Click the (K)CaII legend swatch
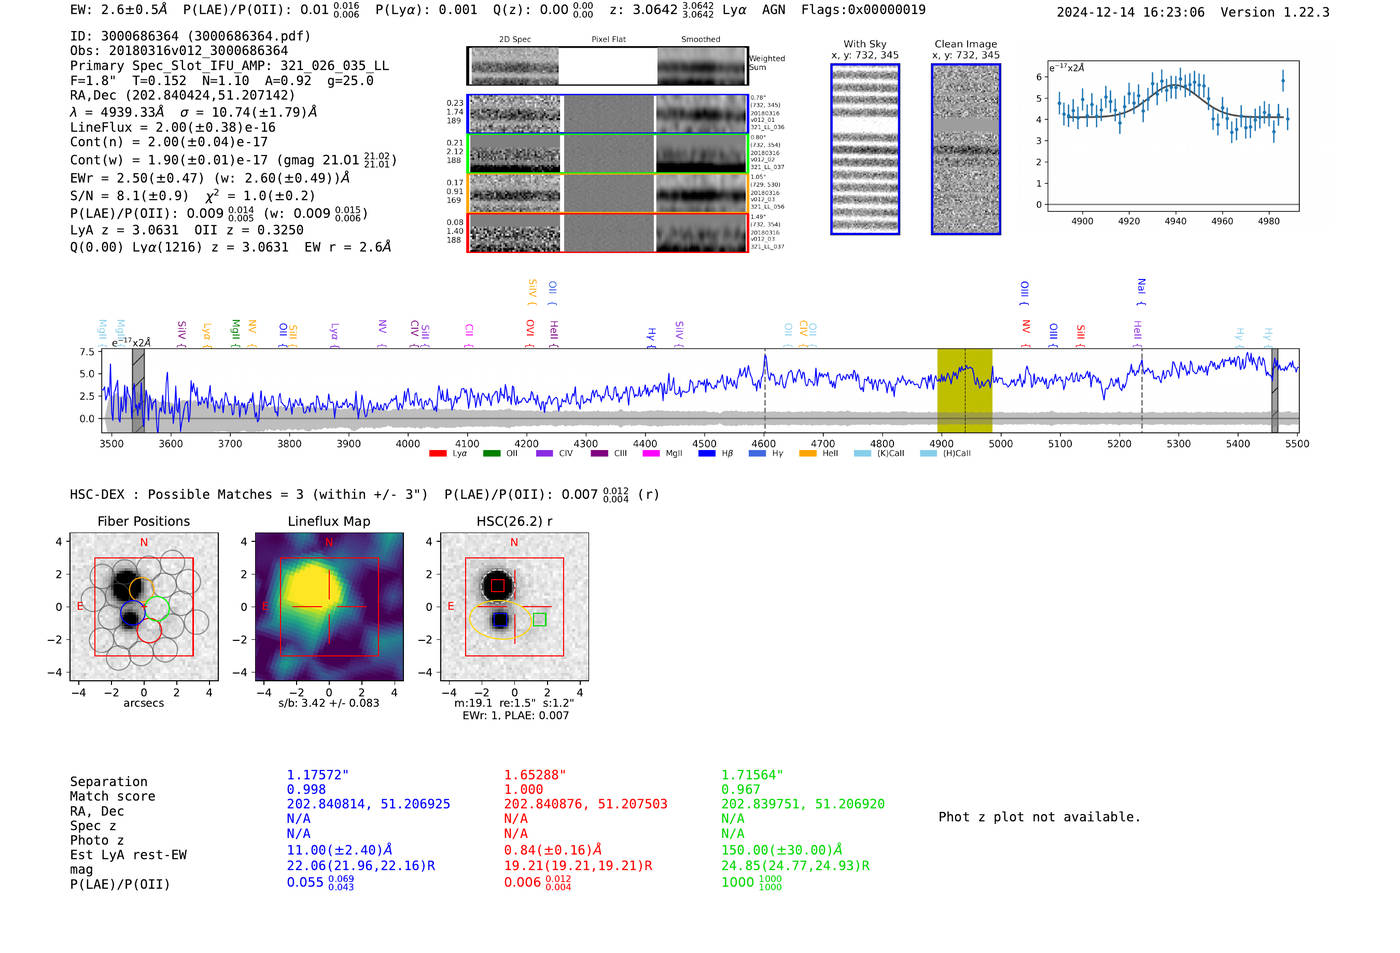The image size is (1400, 953). [862, 454]
